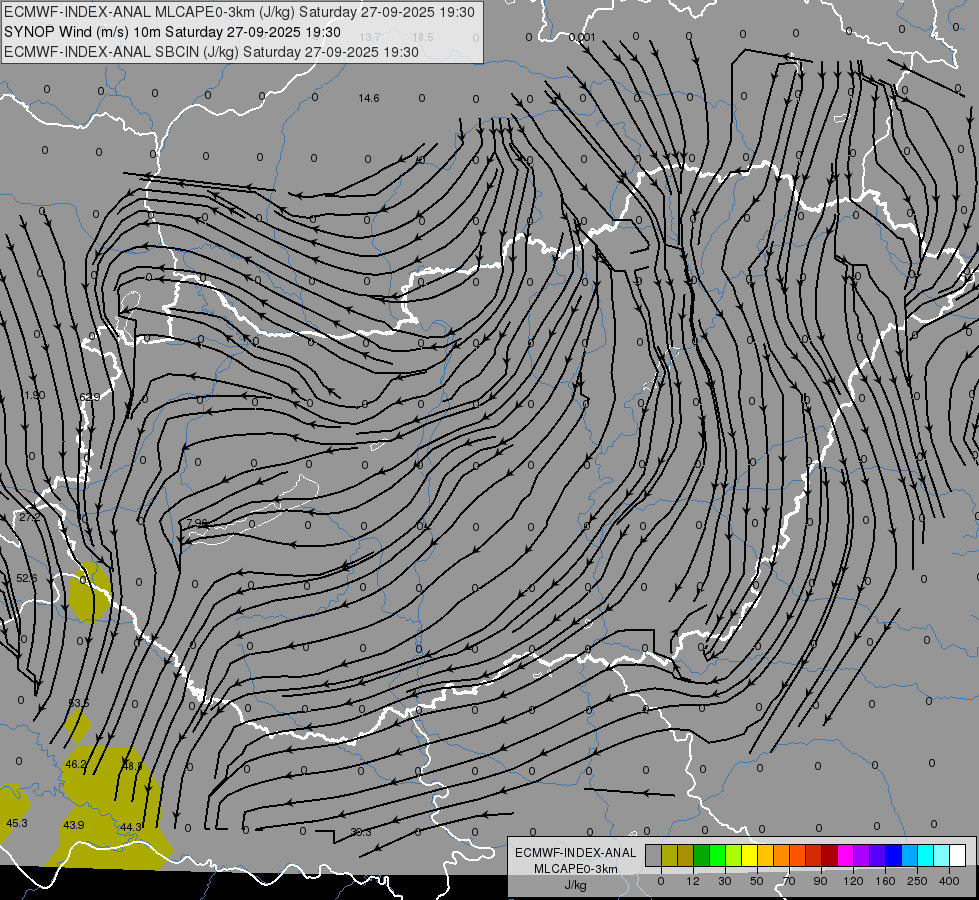Screen dimensions: 979x900
Task: Pick the pure yellow swatch in the legend
Action: click(749, 855)
